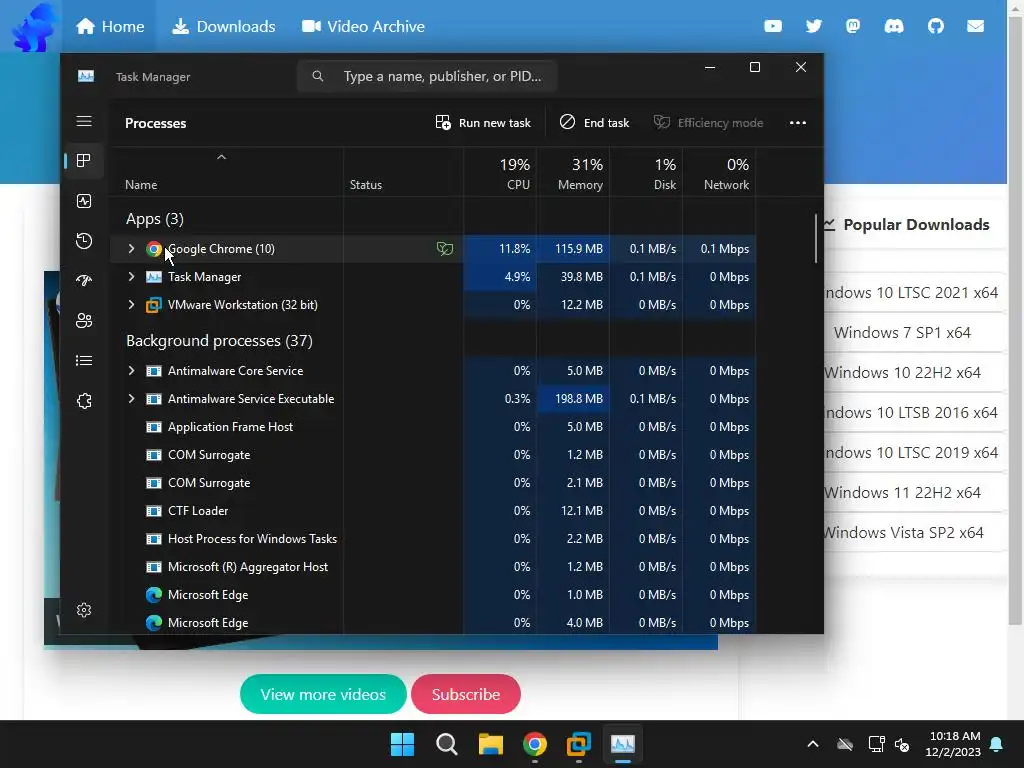Screen dimensions: 1024x768
Task: Click Task Manager icon on the taskbar
Action: (x=623, y=744)
